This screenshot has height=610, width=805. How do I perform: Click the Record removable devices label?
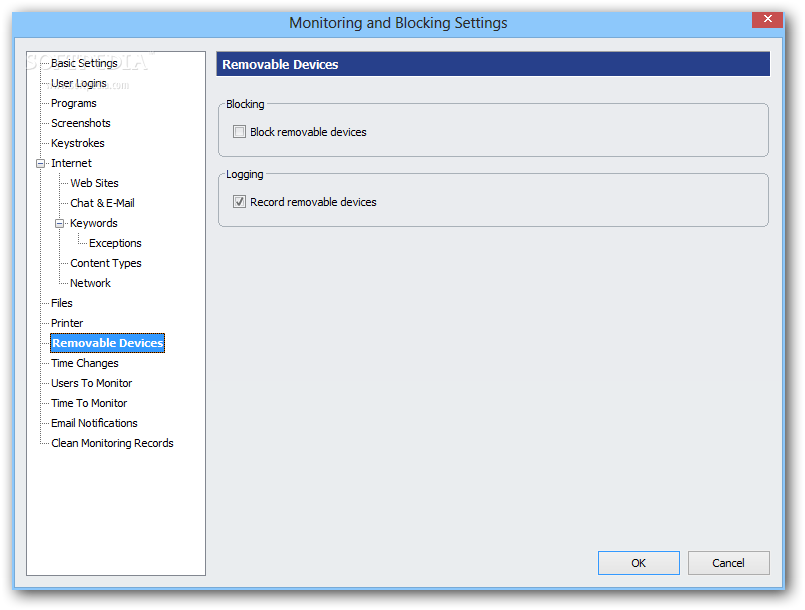point(313,202)
